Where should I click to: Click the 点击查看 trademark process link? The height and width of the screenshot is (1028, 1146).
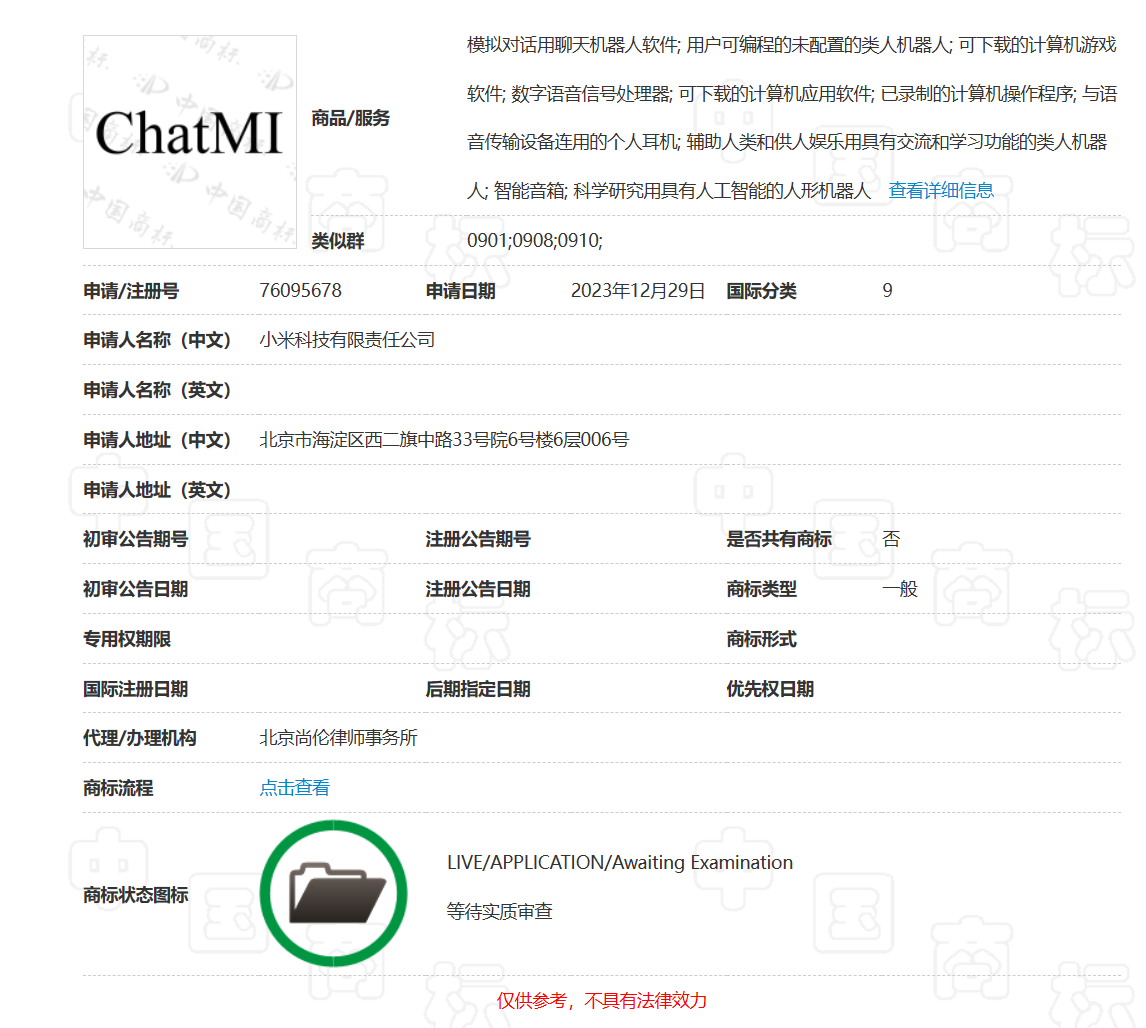(295, 788)
